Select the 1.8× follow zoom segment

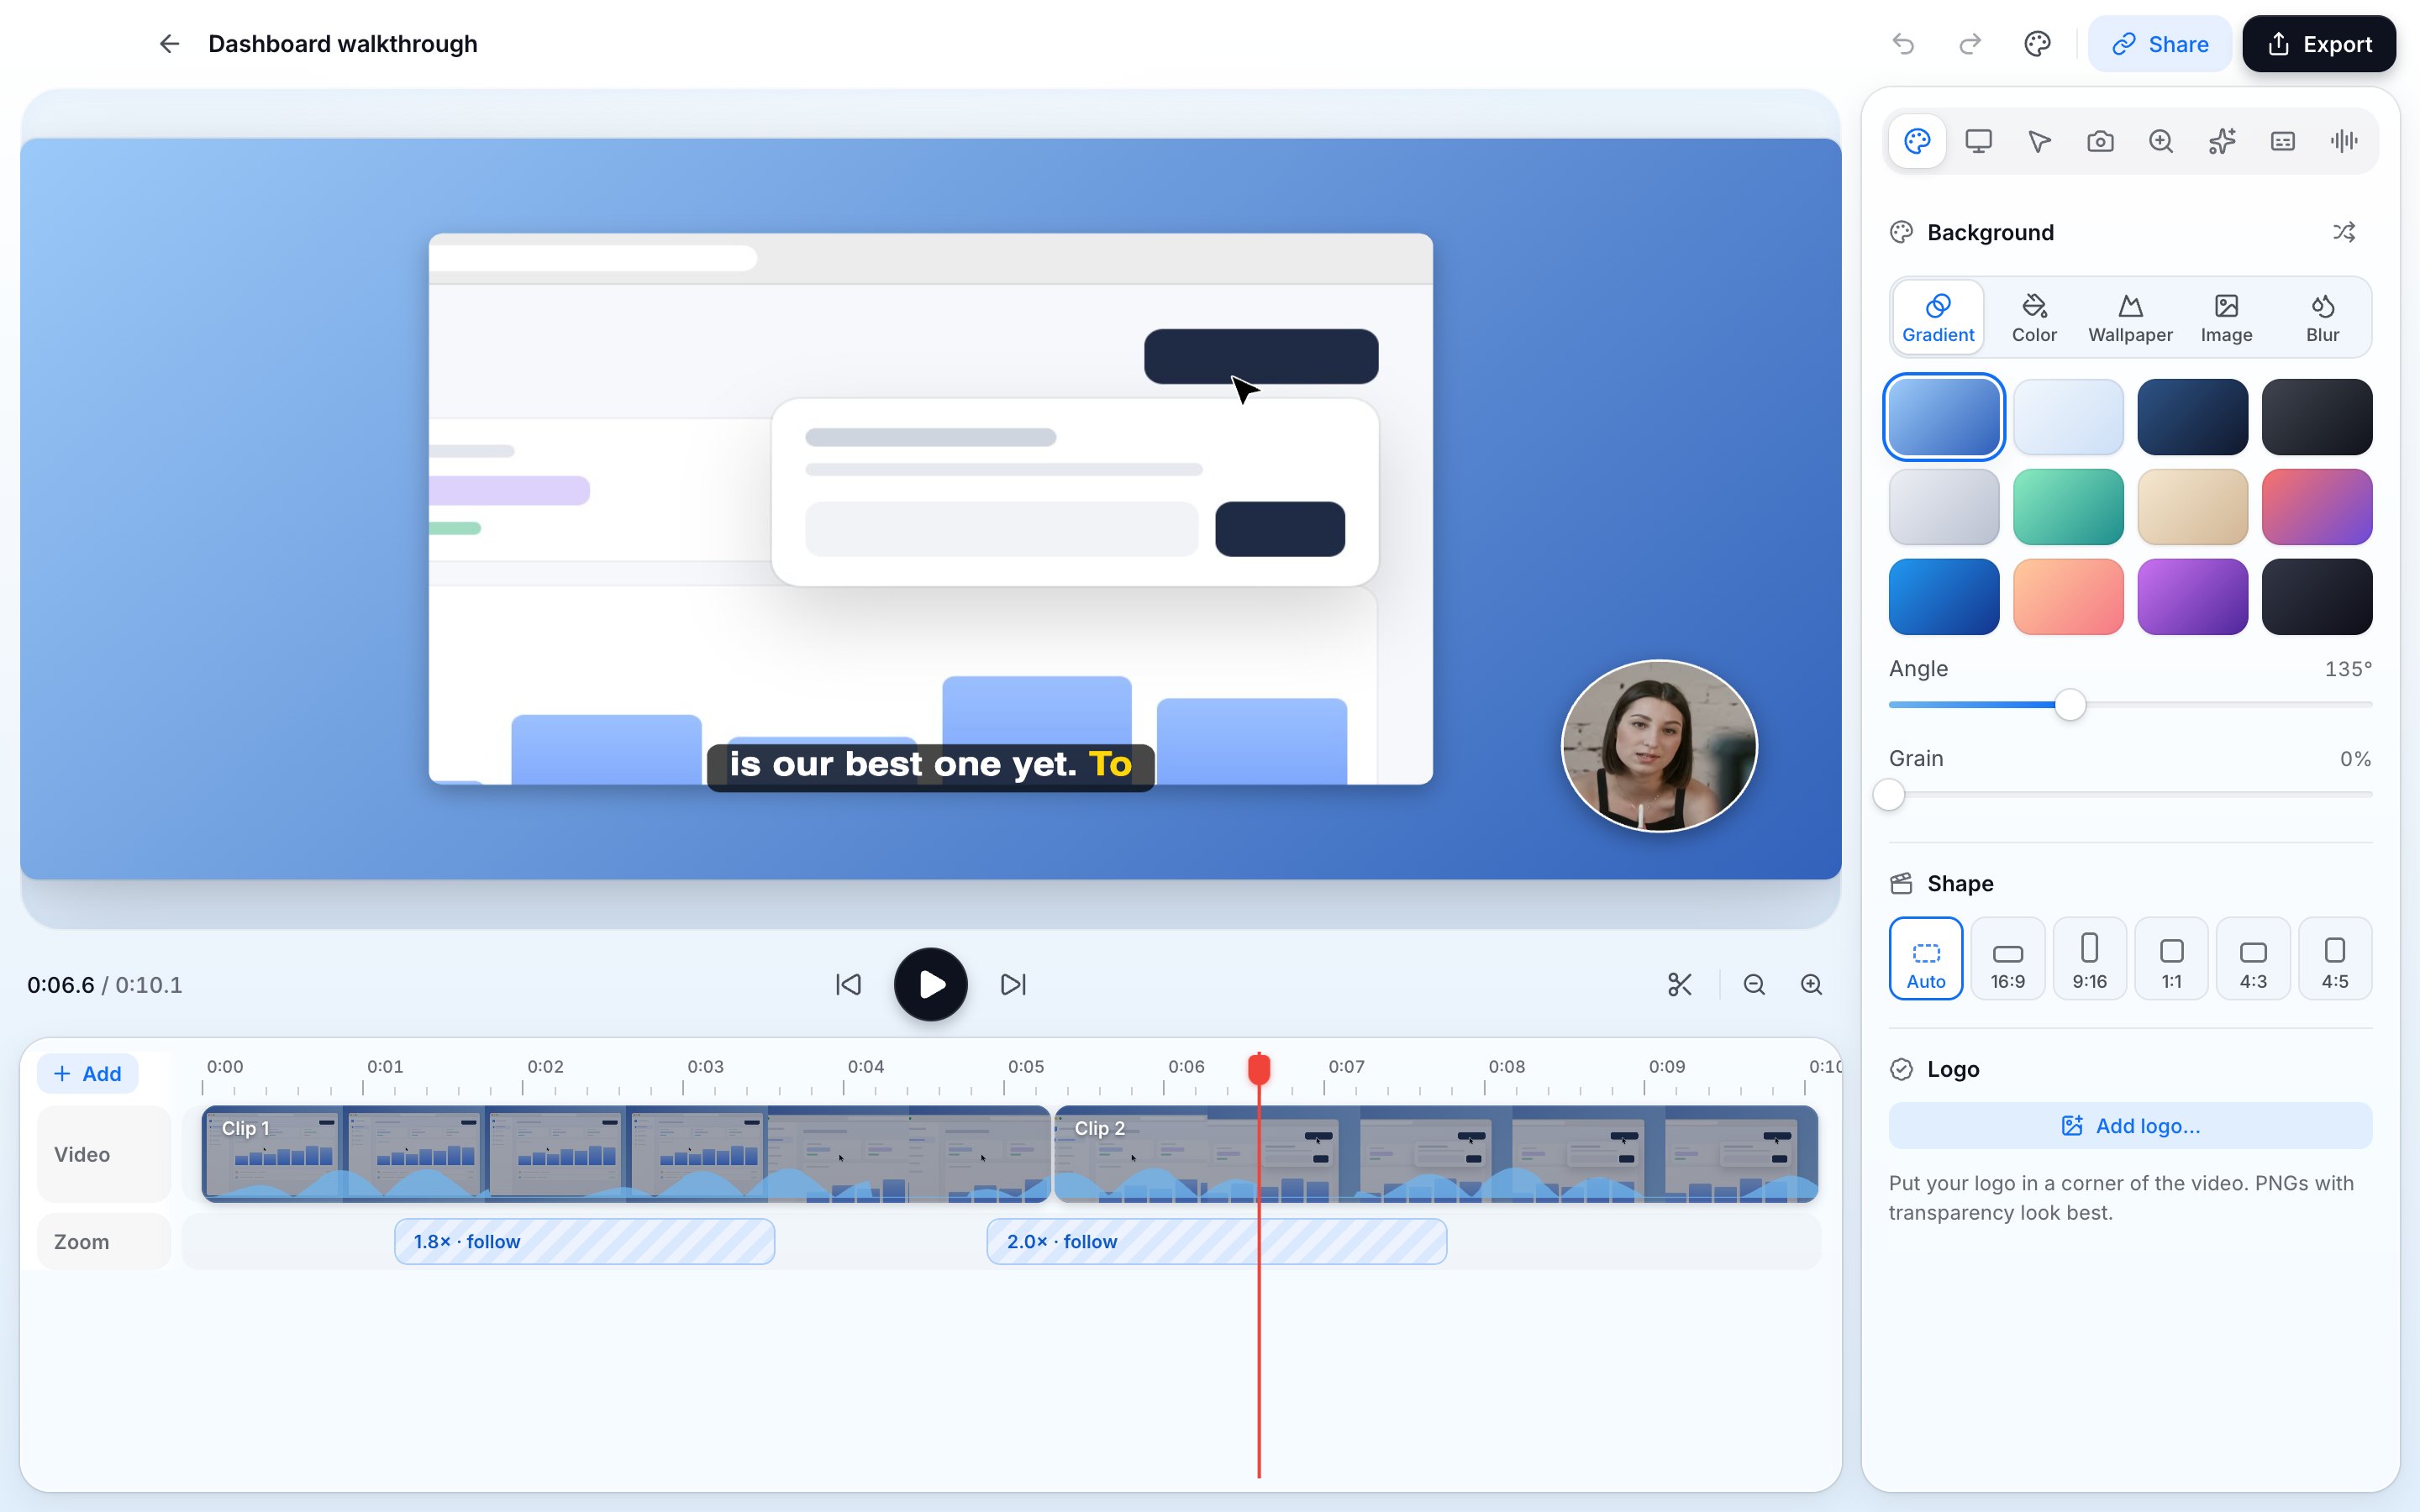click(x=584, y=1241)
